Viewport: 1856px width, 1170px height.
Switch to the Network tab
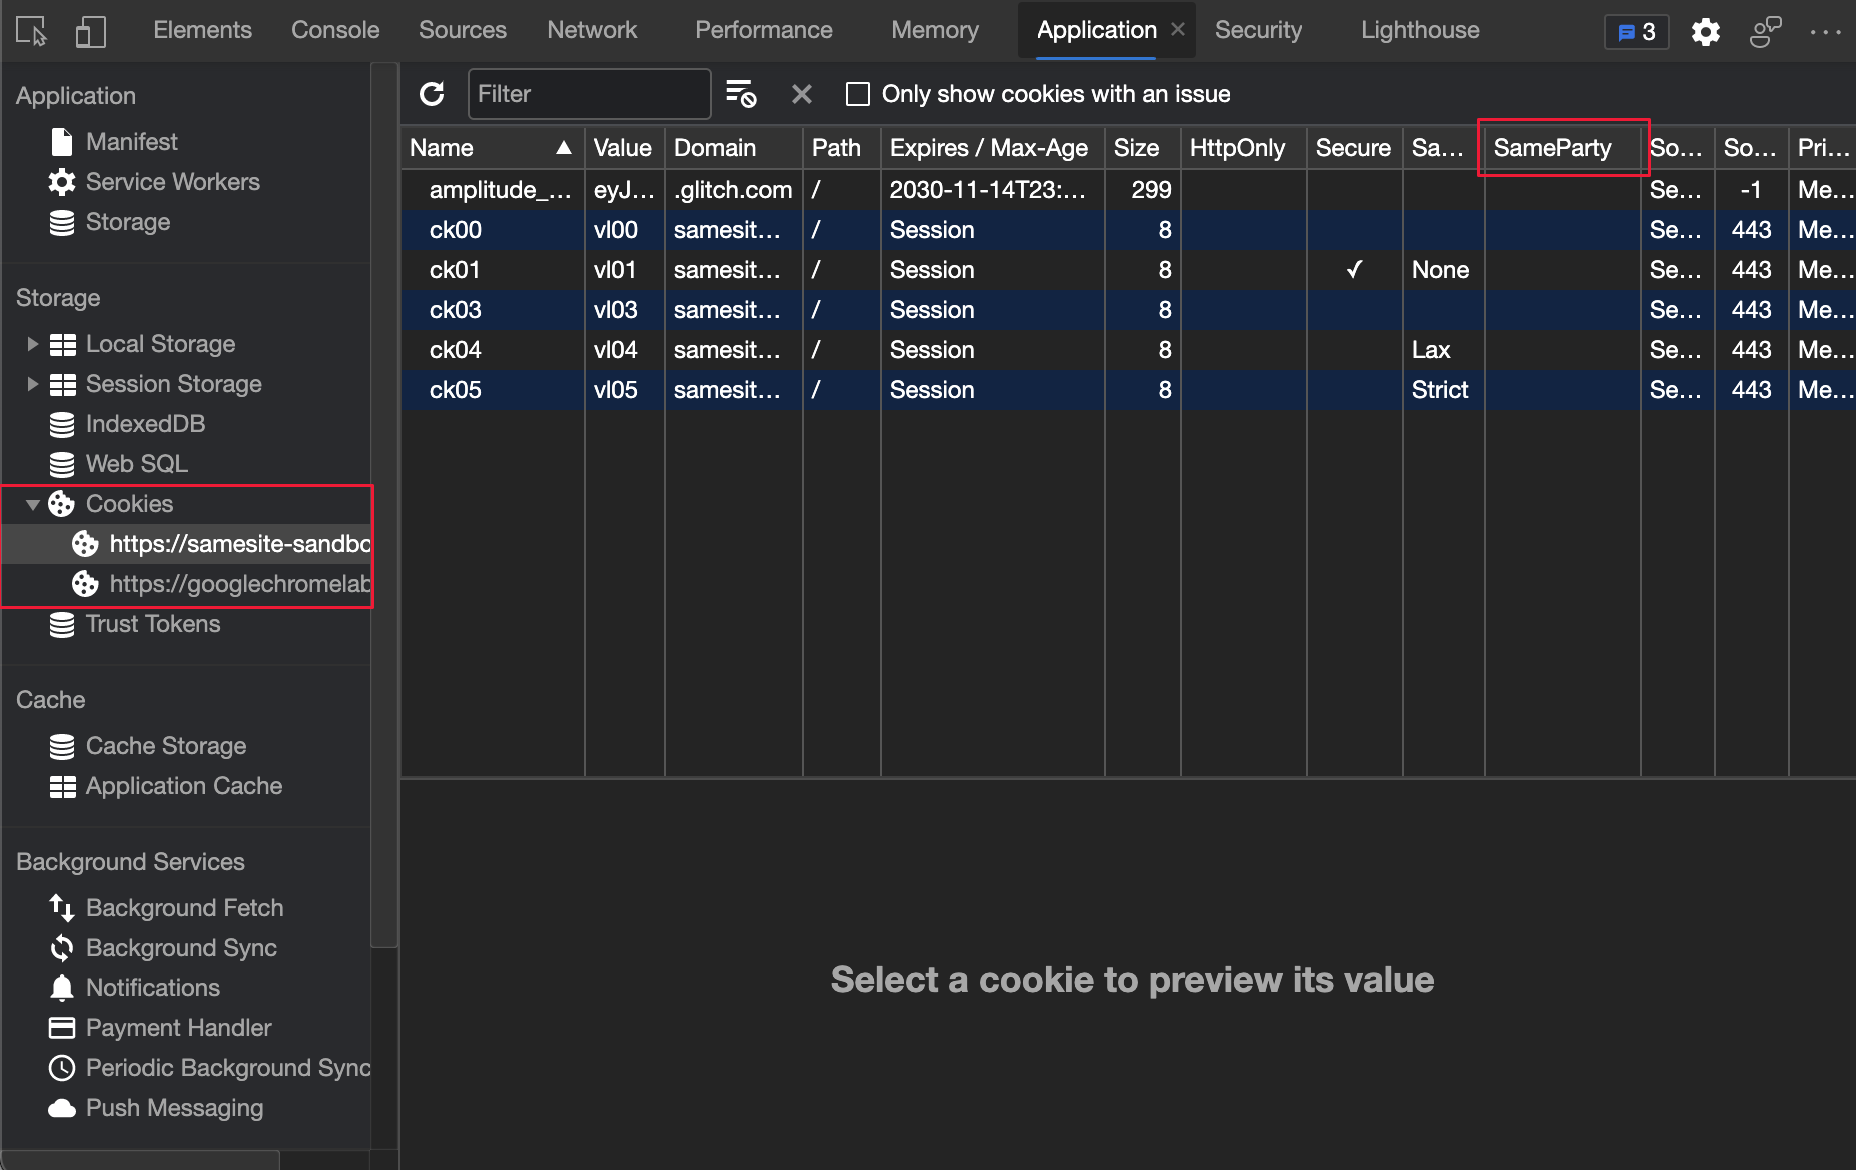coord(592,30)
